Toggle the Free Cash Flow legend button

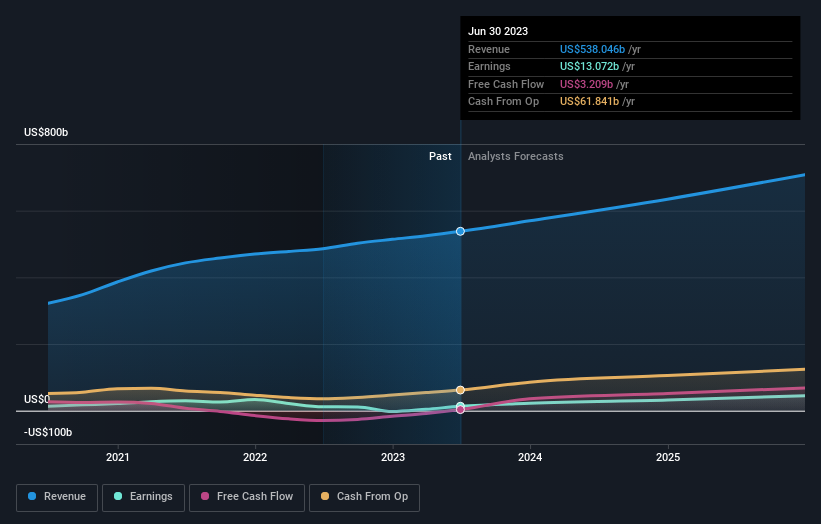tap(247, 497)
